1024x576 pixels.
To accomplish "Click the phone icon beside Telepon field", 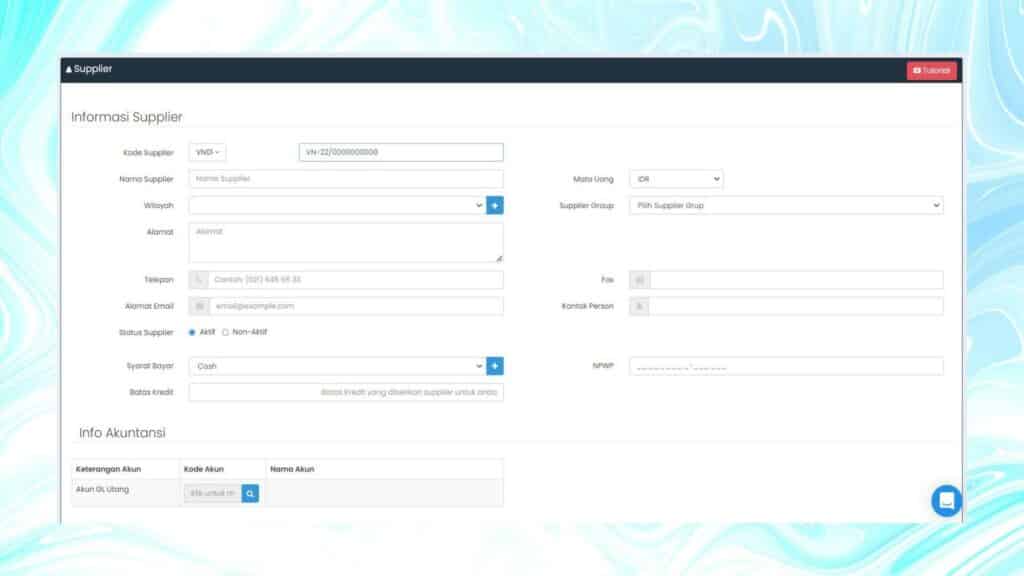I will point(198,279).
